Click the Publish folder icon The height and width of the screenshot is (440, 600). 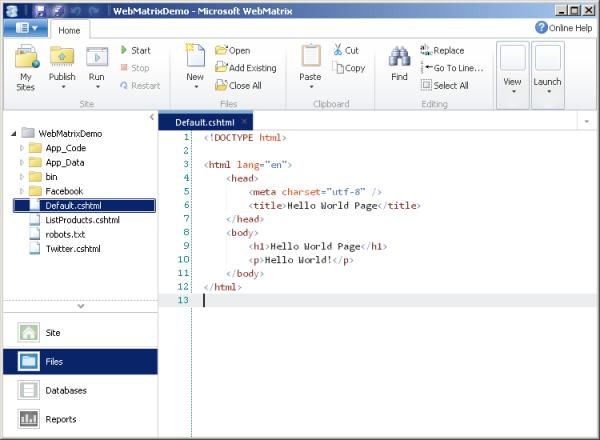[62, 57]
